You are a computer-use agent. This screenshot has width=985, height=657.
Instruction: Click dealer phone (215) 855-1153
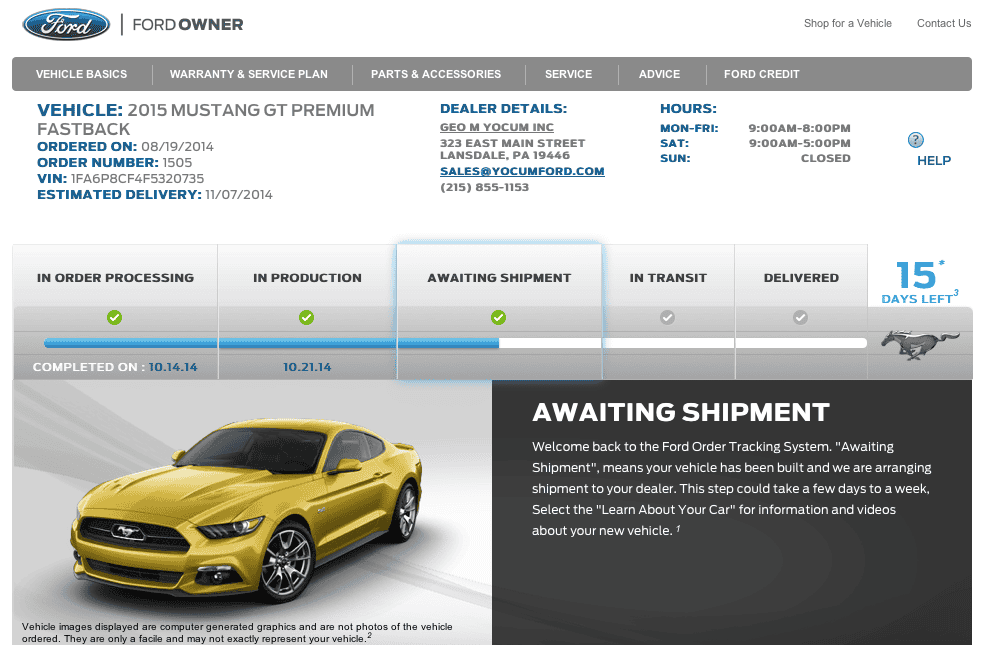[x=484, y=187]
